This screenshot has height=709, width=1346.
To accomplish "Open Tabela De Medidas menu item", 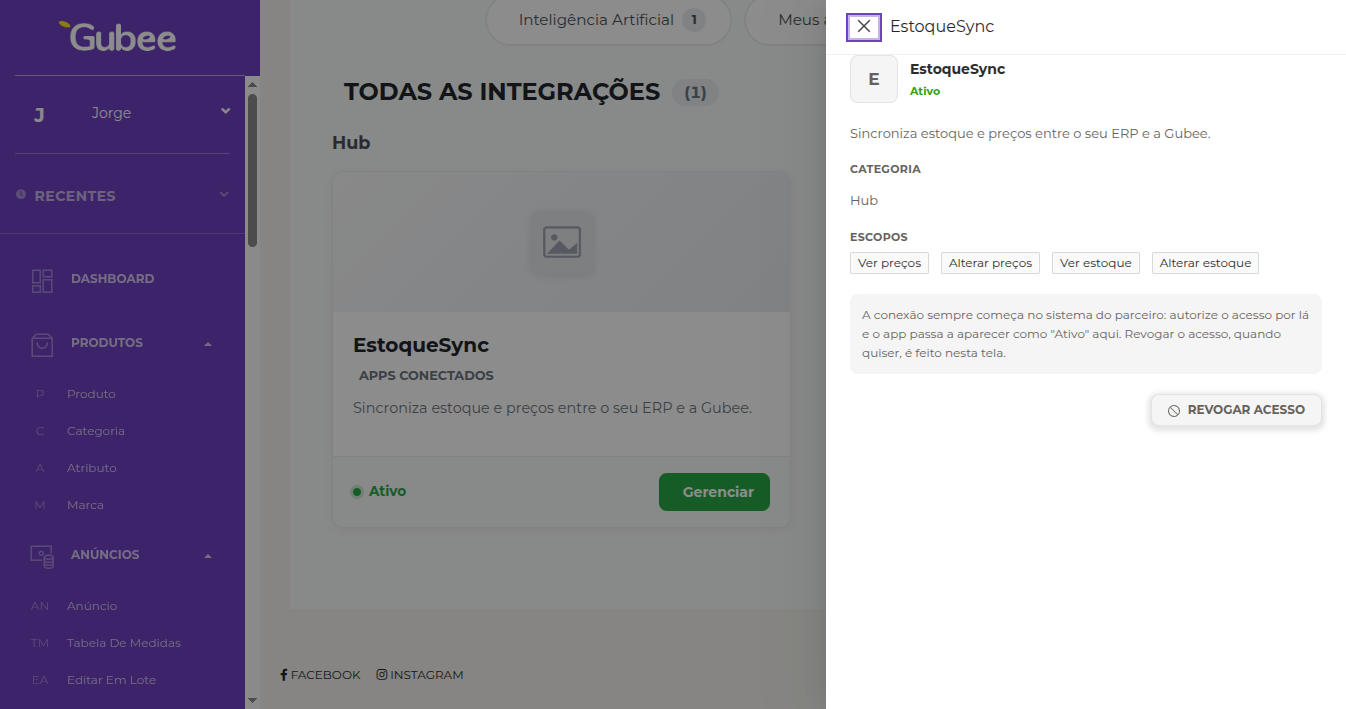I will (x=124, y=643).
